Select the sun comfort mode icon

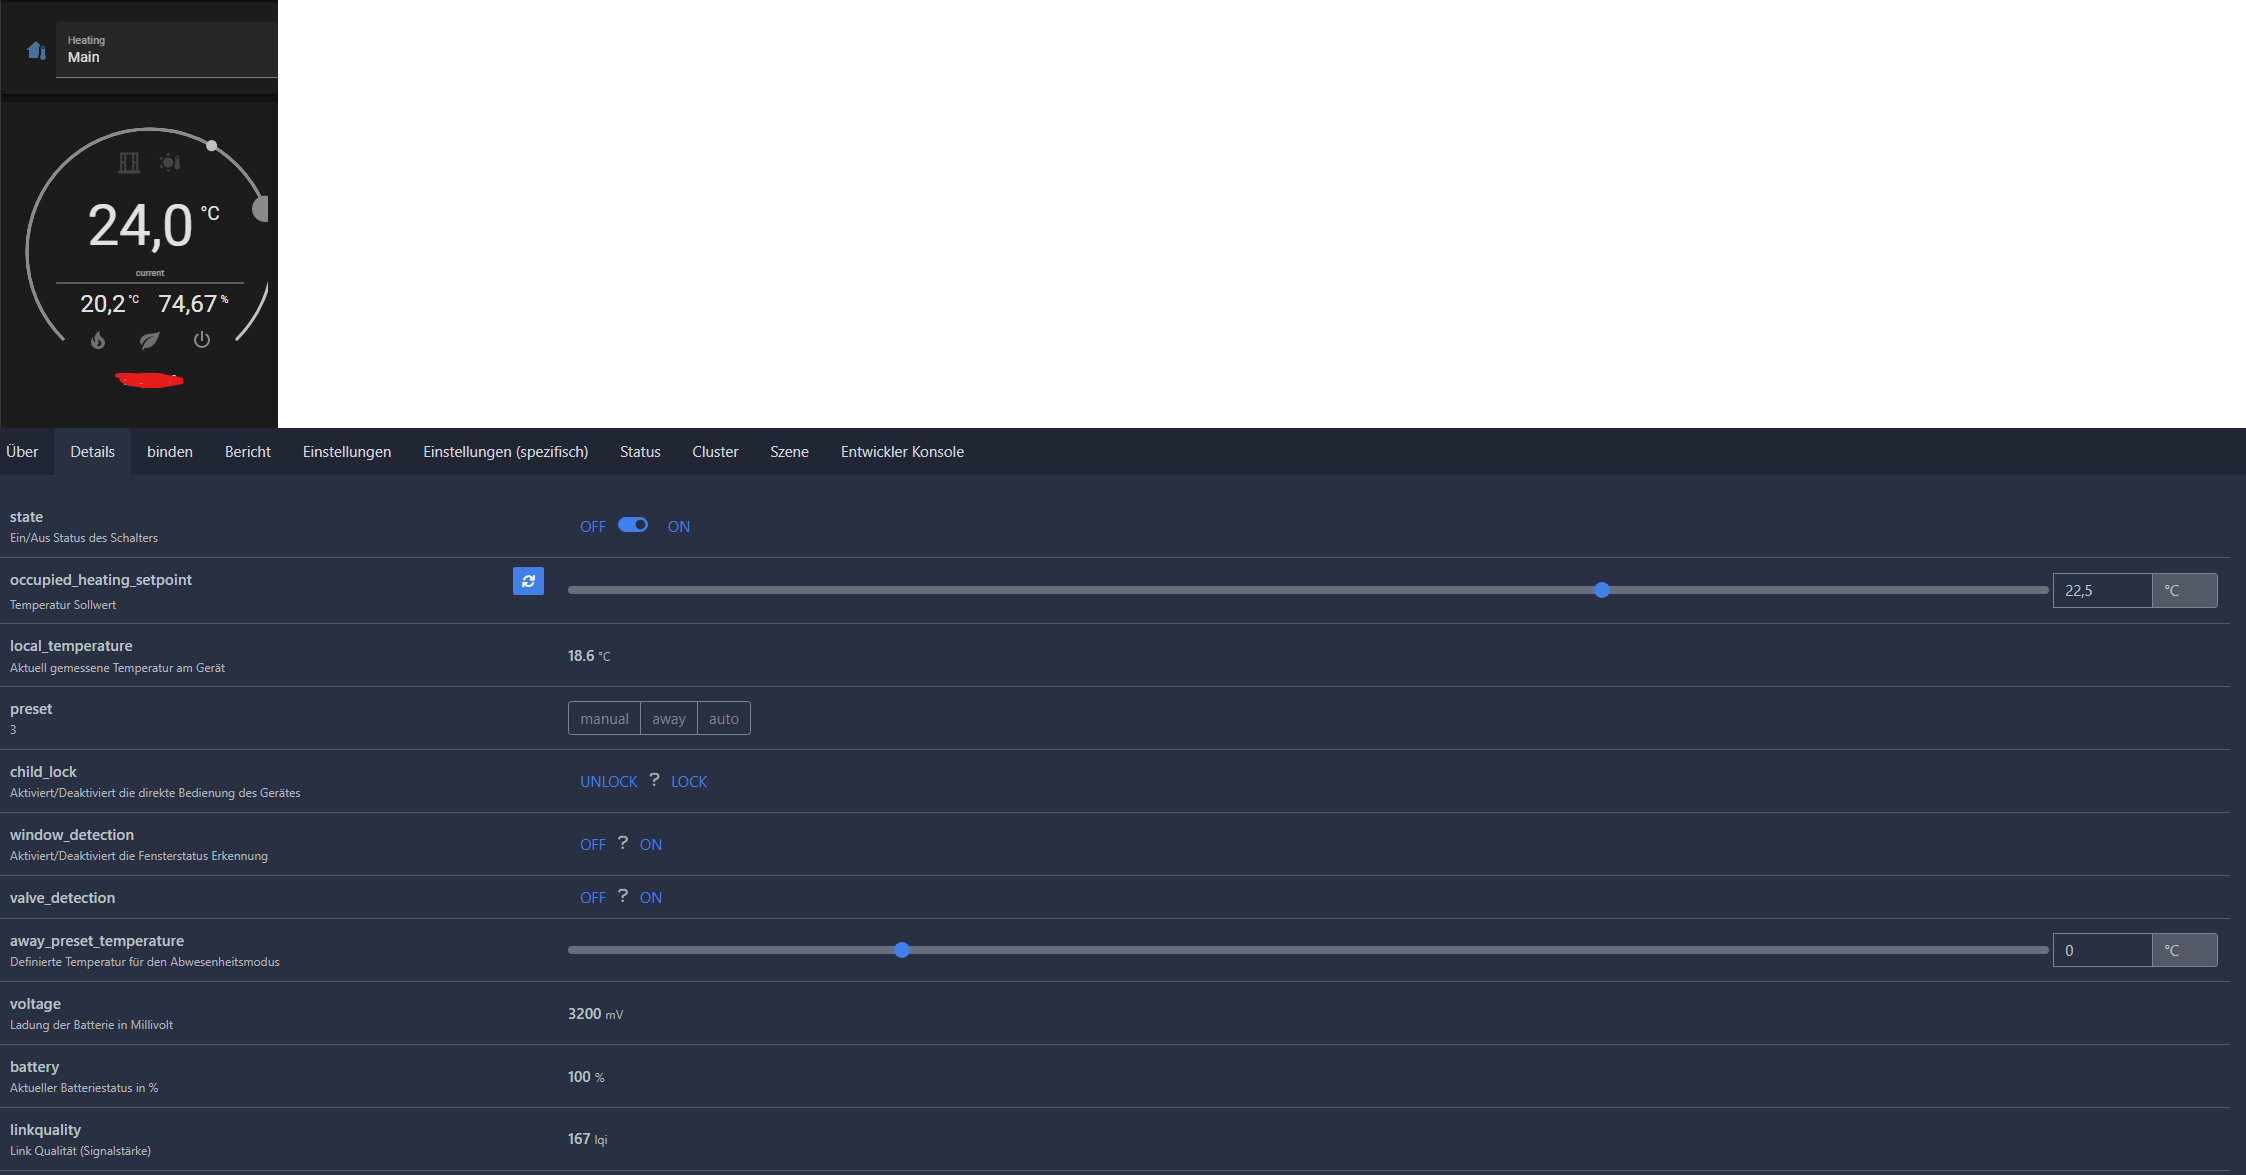point(170,163)
